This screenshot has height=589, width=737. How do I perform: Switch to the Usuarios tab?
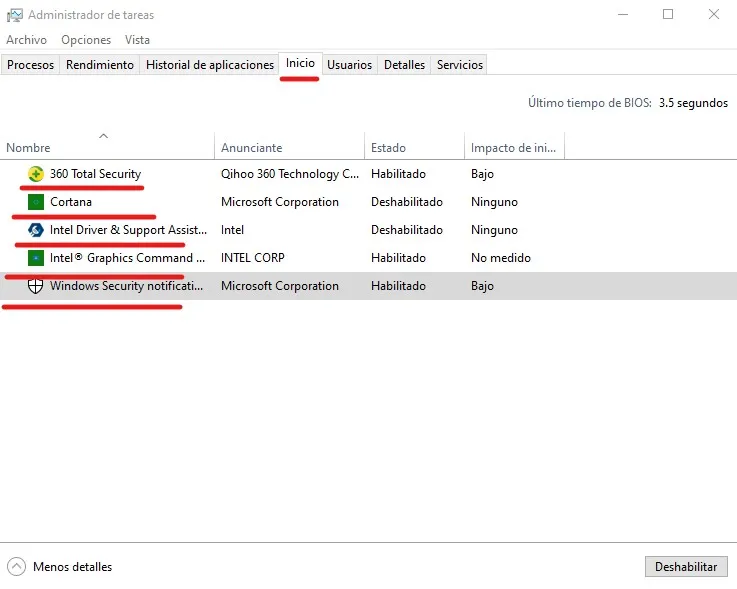[349, 64]
